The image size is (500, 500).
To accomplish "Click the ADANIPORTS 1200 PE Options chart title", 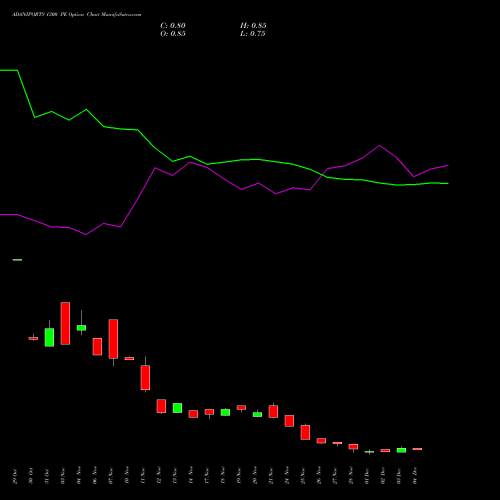I will pyautogui.click(x=77, y=15).
